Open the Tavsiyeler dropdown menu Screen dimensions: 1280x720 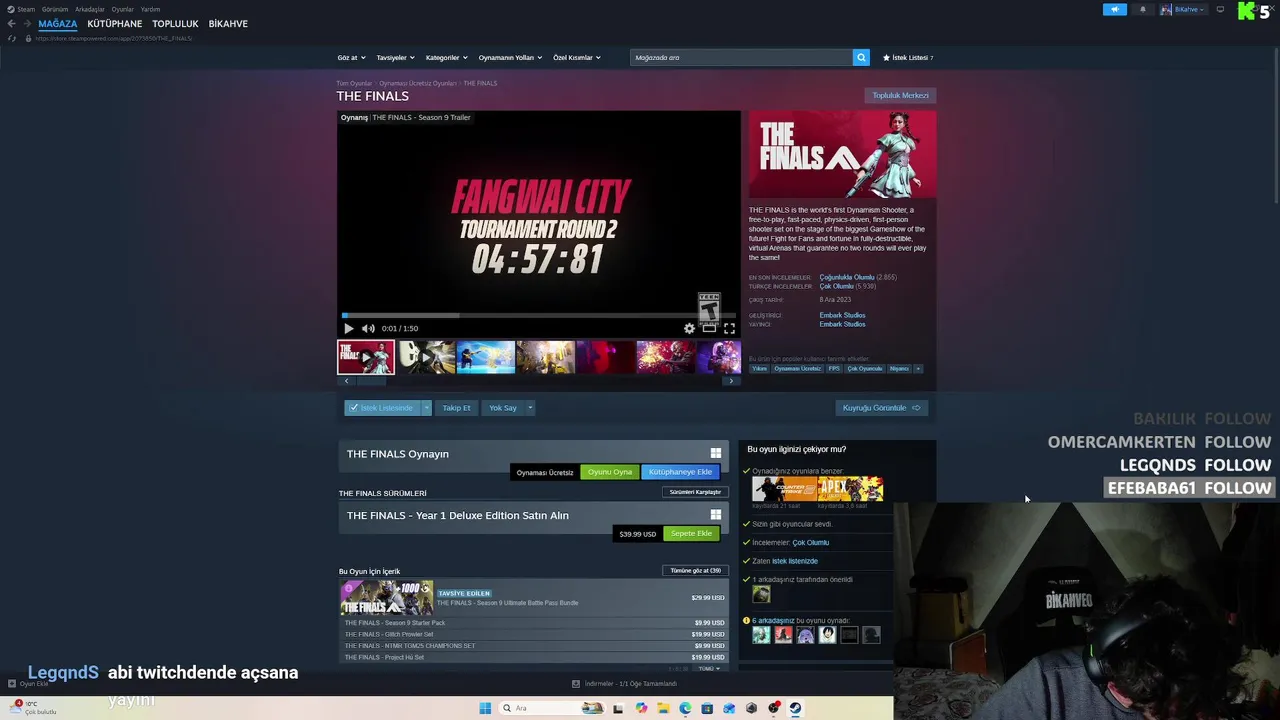(x=395, y=58)
